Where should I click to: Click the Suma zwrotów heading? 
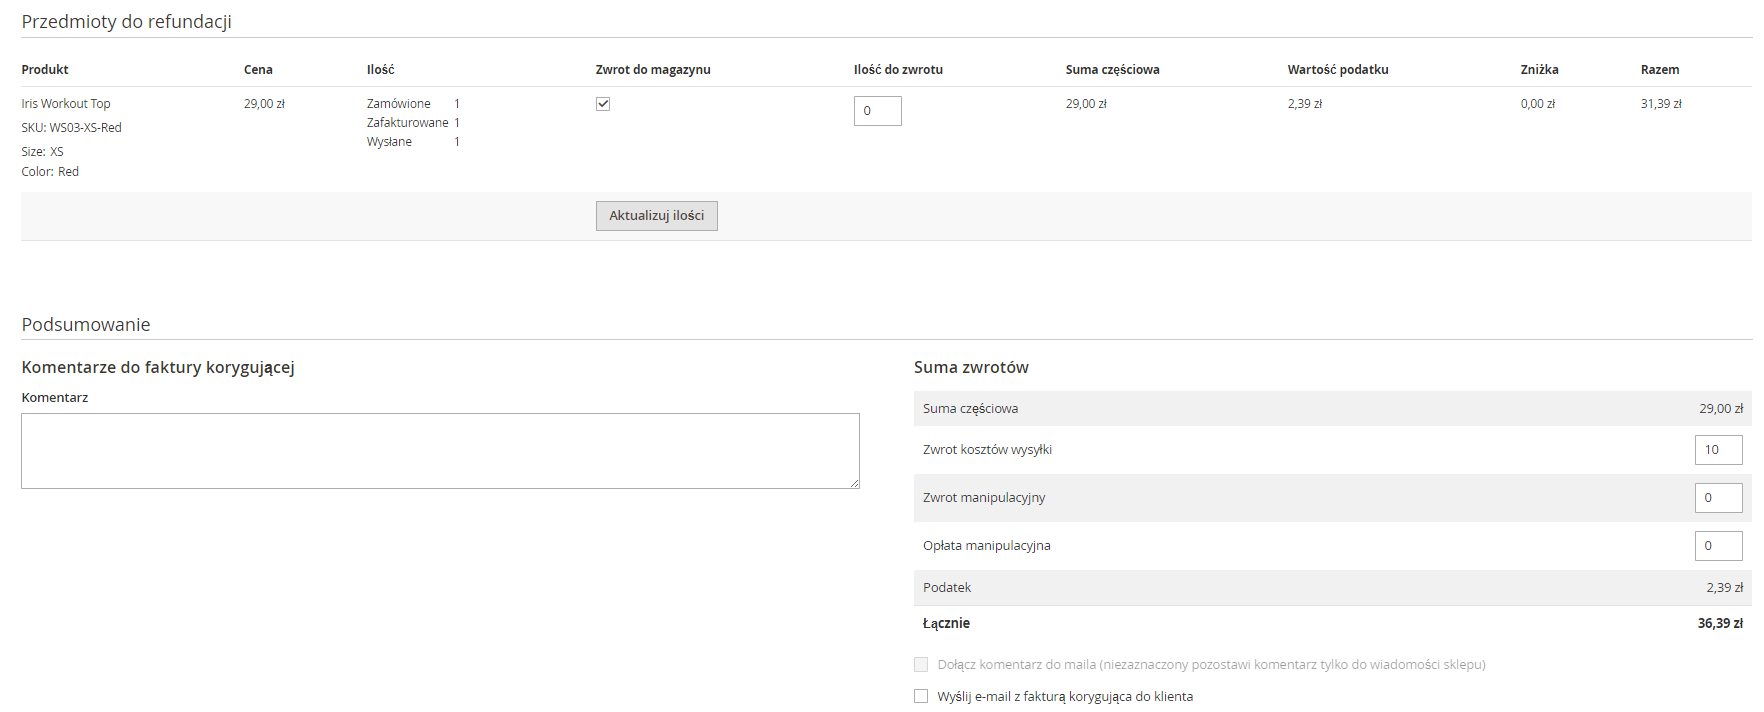[971, 368]
